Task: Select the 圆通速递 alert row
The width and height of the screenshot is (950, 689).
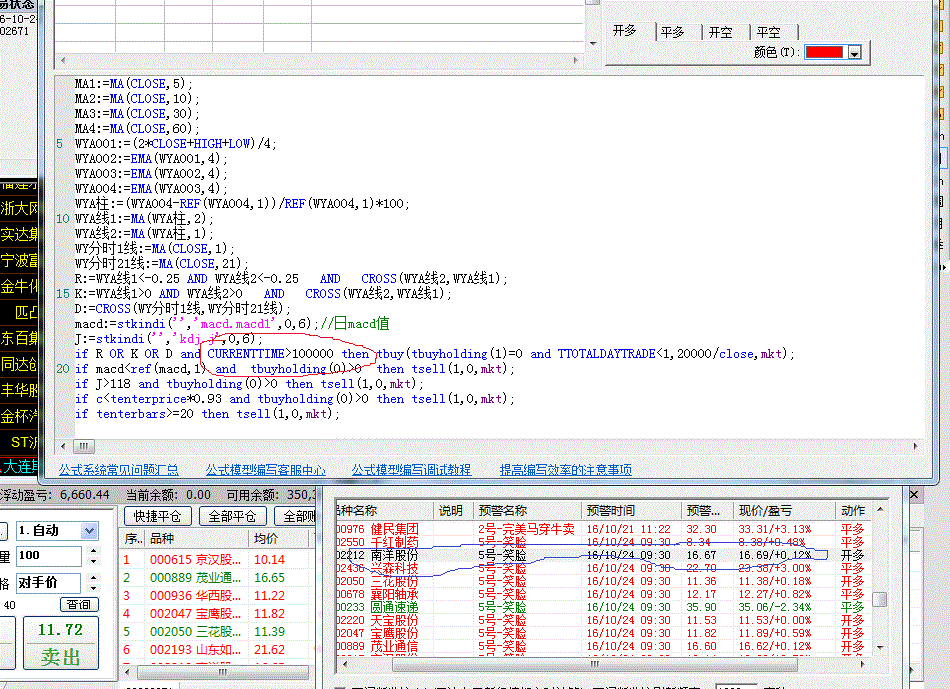Action: coord(602,607)
